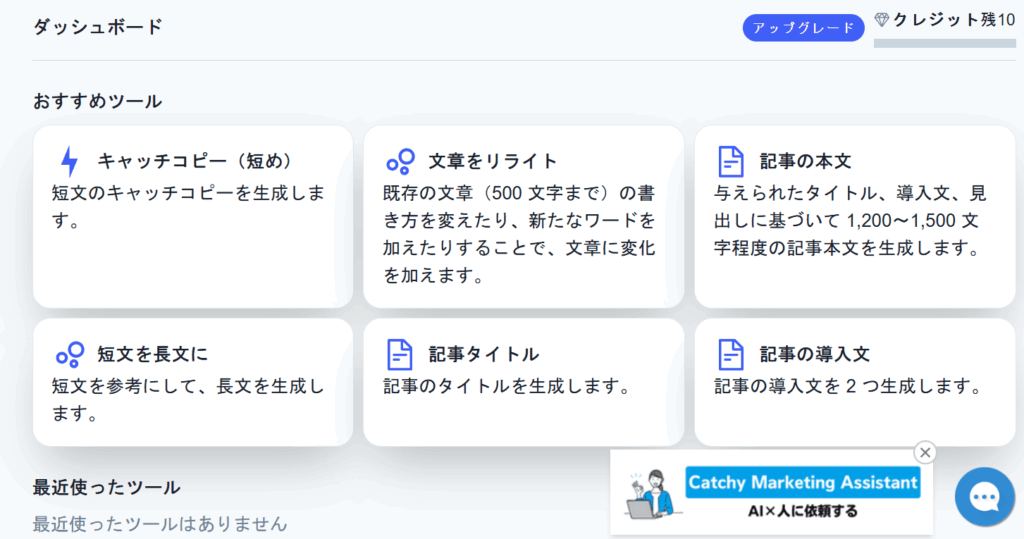Click the diamond credit icon
Viewport: 1024px width, 539px height.
[882, 20]
